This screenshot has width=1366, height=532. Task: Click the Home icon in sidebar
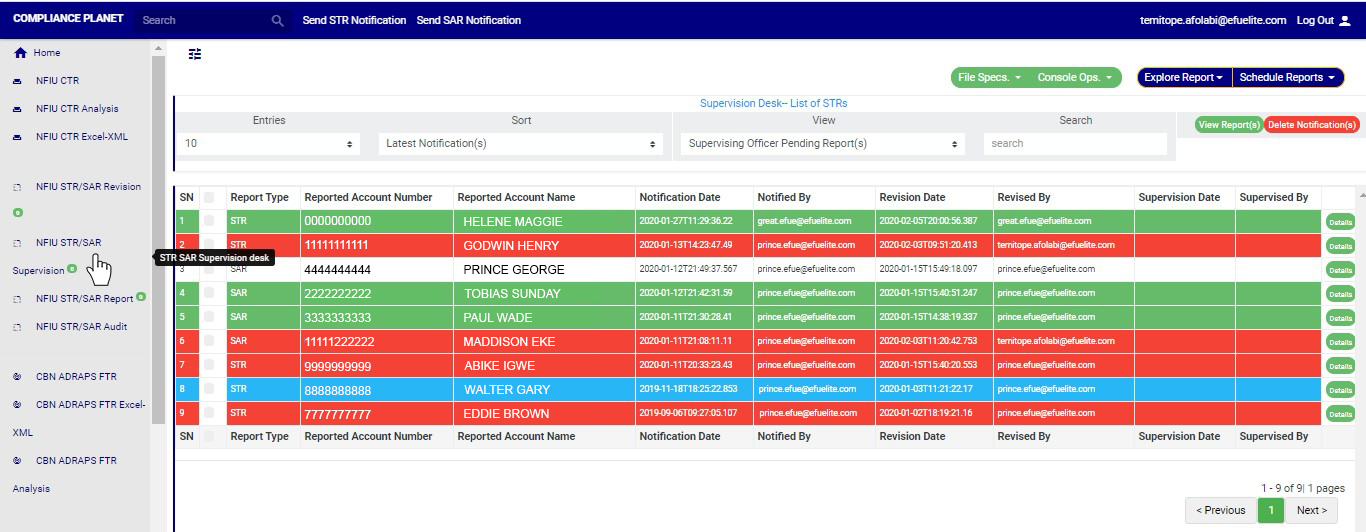pos(20,53)
